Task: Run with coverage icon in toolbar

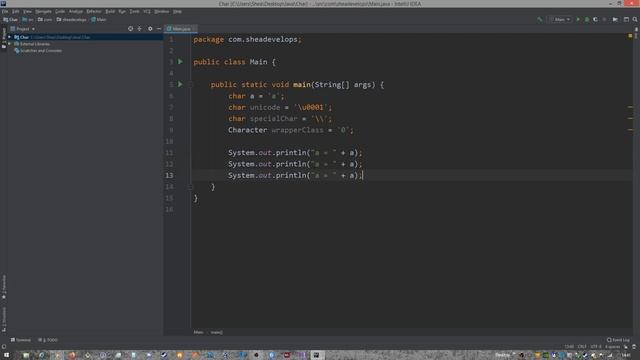Action: (596, 19)
